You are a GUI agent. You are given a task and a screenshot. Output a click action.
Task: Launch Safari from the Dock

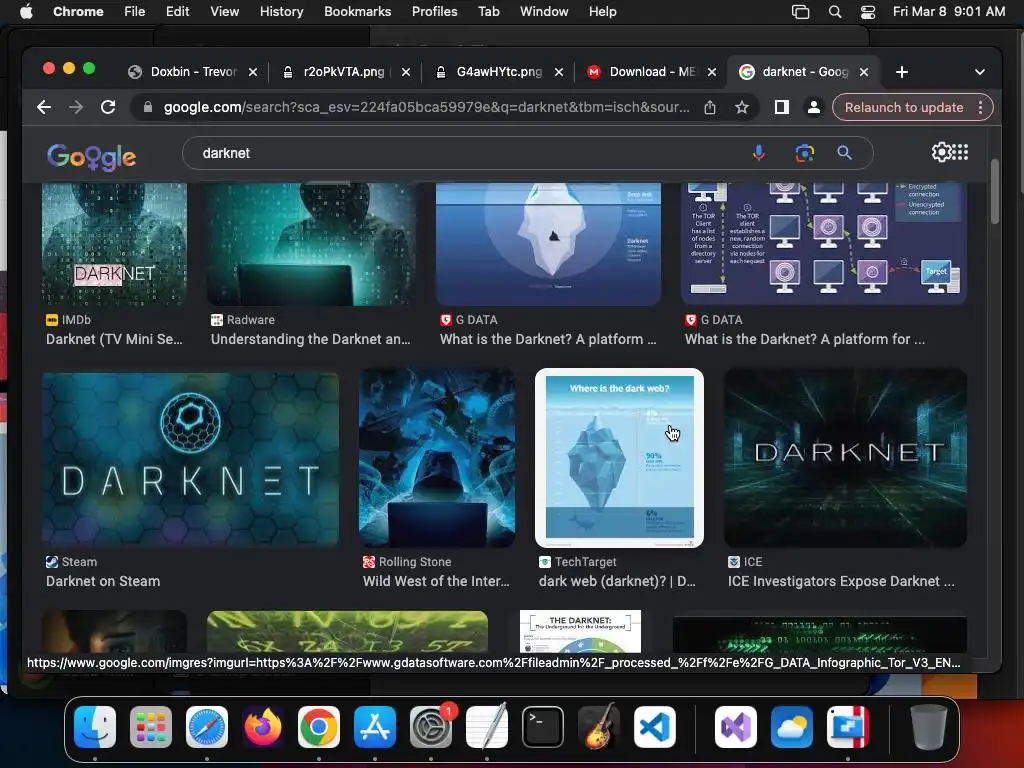[x=207, y=727]
